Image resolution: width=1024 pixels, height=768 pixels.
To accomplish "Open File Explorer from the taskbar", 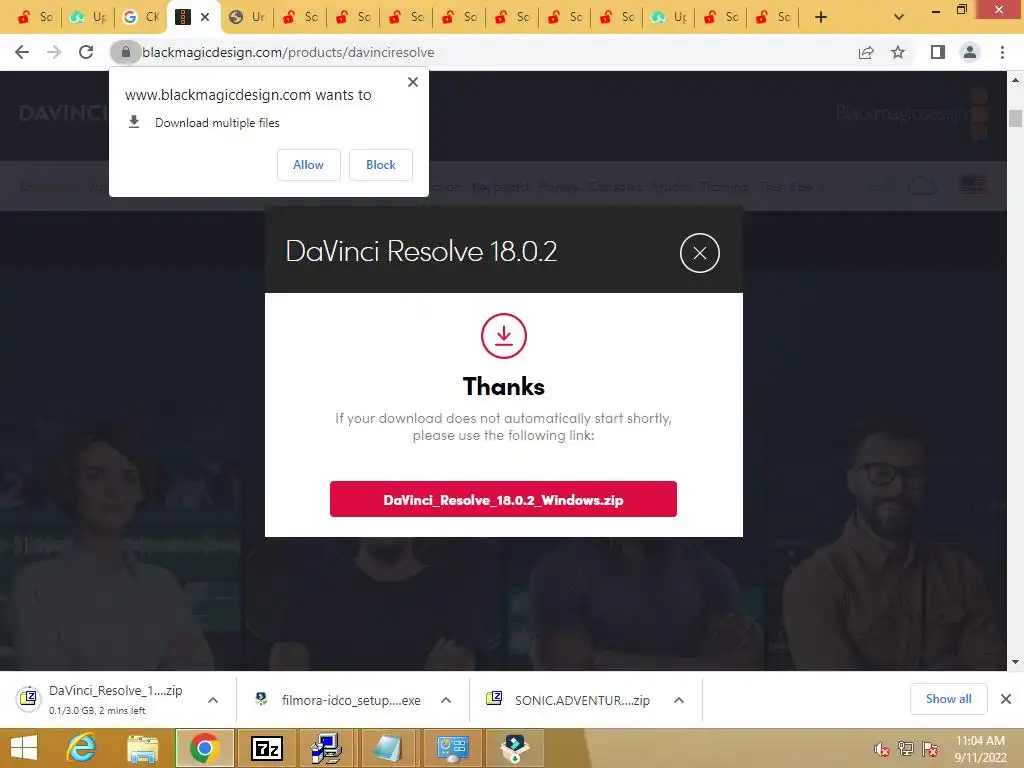I will (142, 748).
